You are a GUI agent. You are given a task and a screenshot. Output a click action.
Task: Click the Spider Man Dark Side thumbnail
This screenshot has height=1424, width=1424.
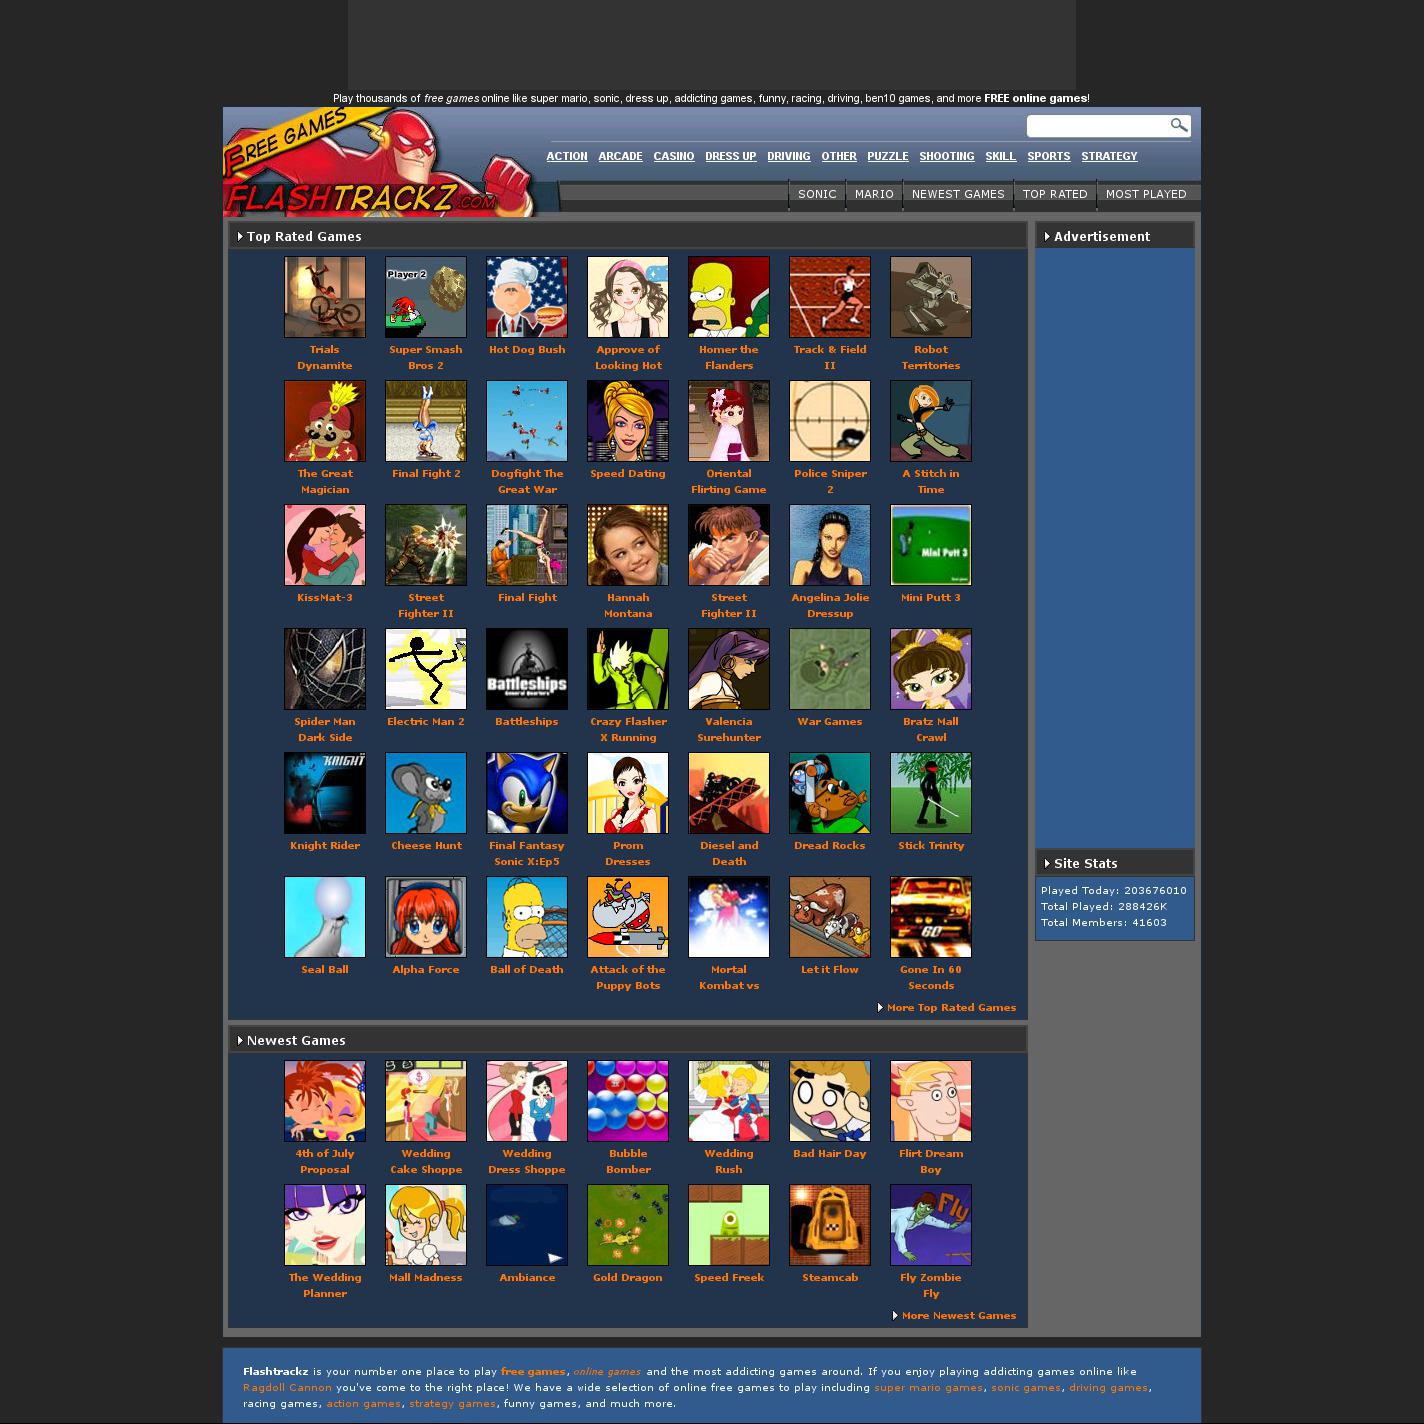click(x=325, y=669)
